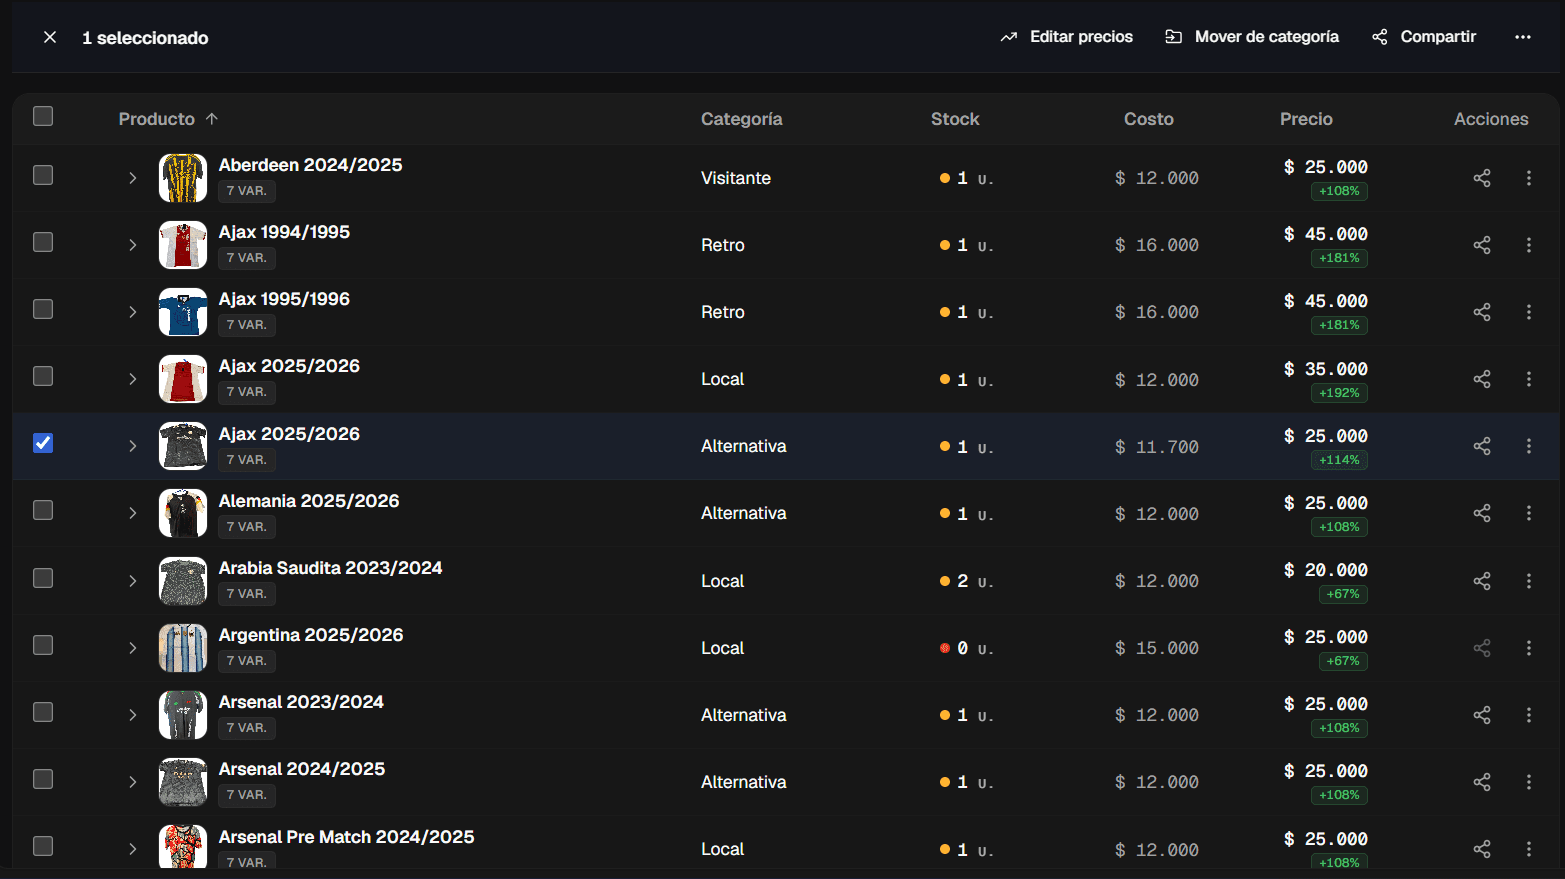
Task: Sort by the Producto column header
Action: 168,119
